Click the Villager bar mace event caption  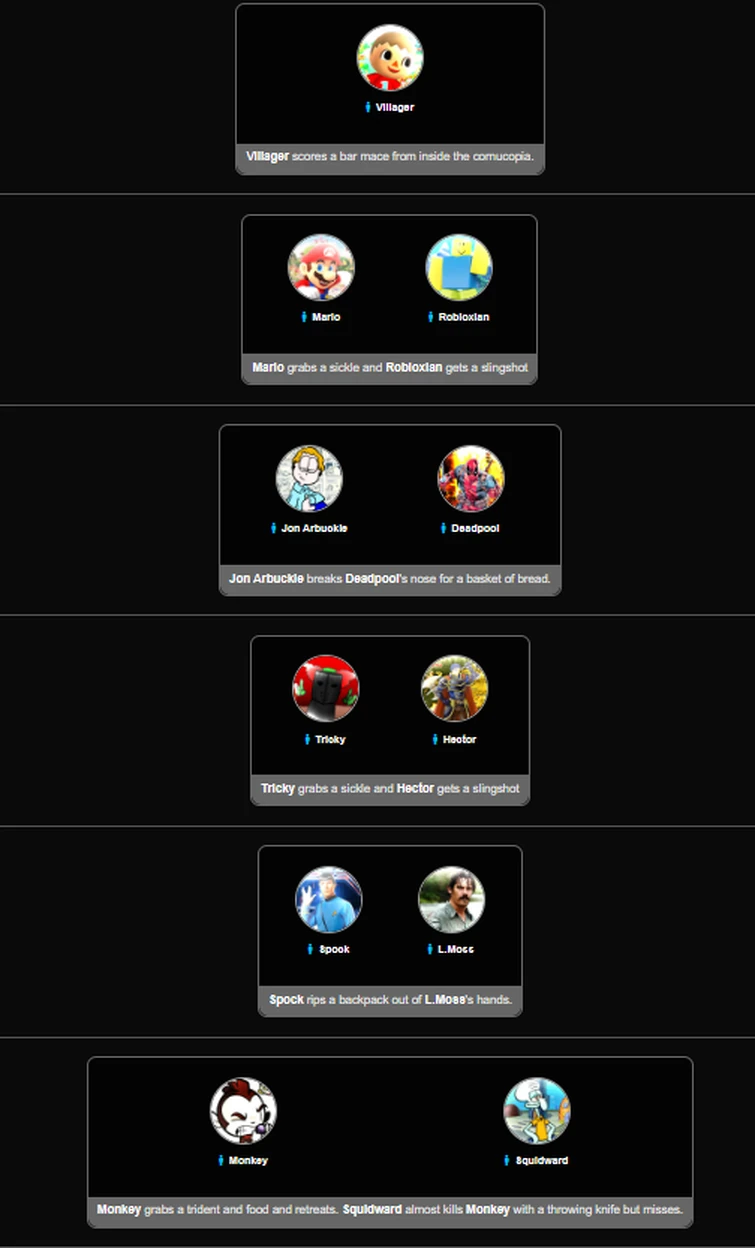tap(390, 157)
